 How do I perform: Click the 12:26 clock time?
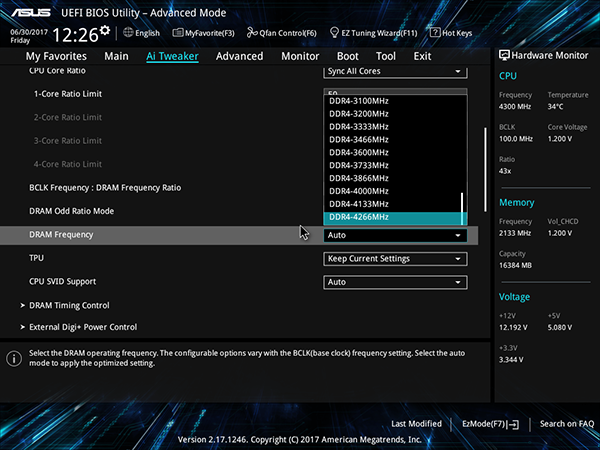point(75,36)
